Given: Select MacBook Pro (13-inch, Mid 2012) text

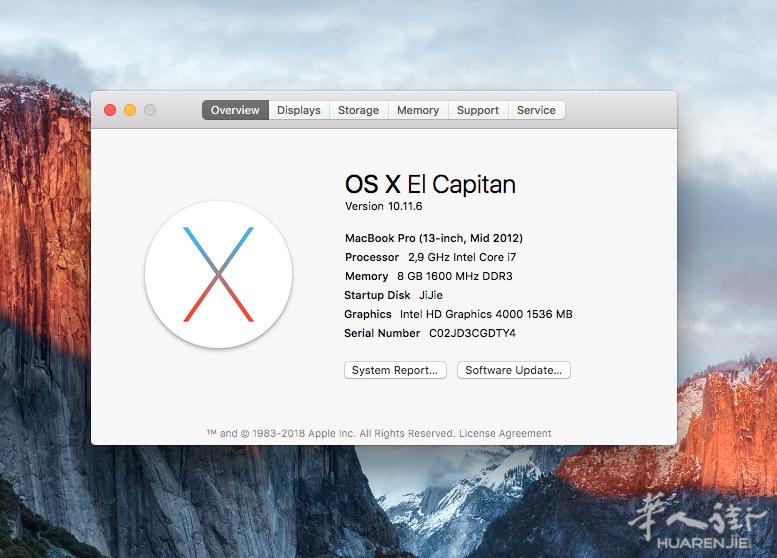Looking at the screenshot, I should 434,238.
